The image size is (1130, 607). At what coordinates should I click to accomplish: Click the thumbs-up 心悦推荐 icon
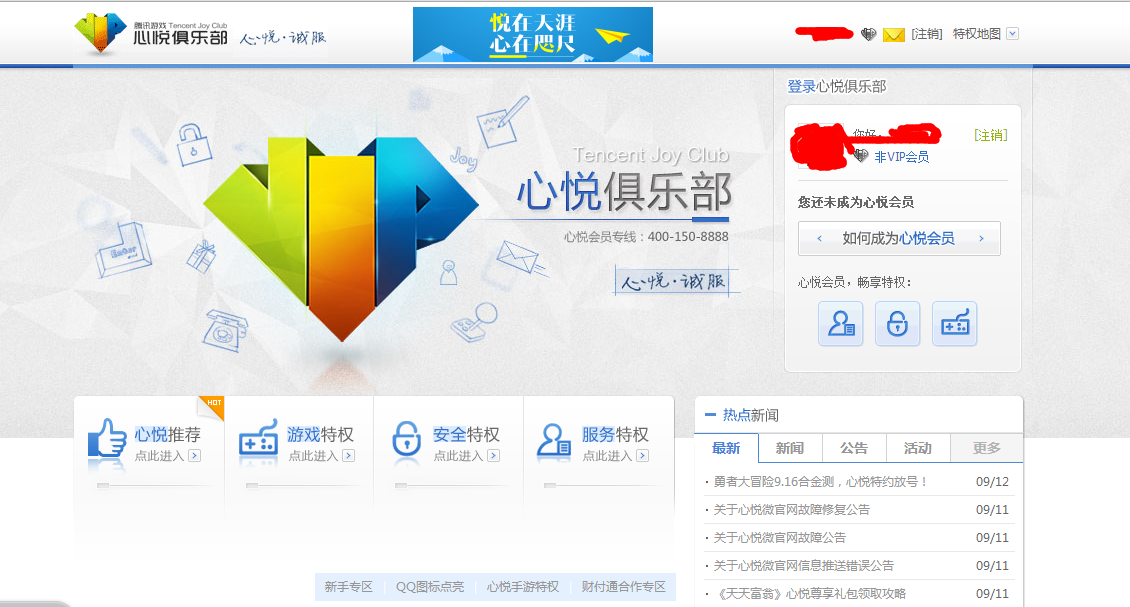pyautogui.click(x=107, y=439)
